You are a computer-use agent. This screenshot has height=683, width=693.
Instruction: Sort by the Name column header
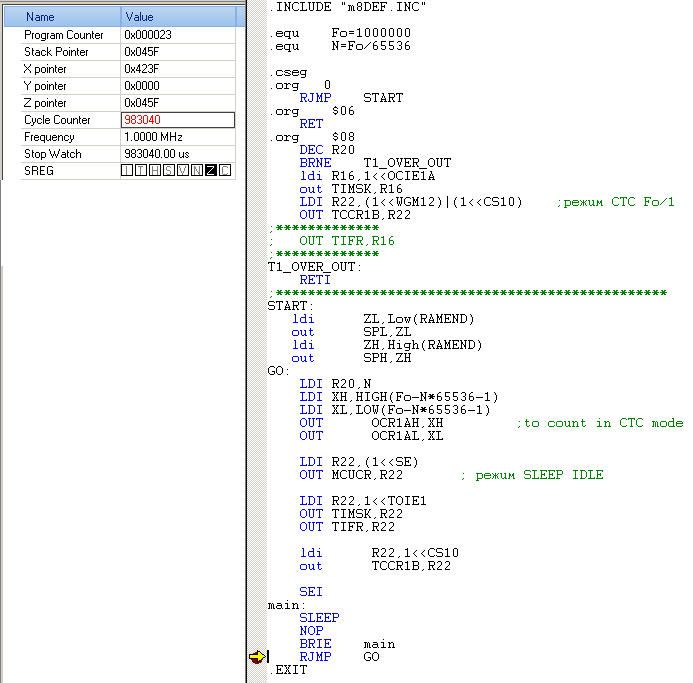point(60,17)
